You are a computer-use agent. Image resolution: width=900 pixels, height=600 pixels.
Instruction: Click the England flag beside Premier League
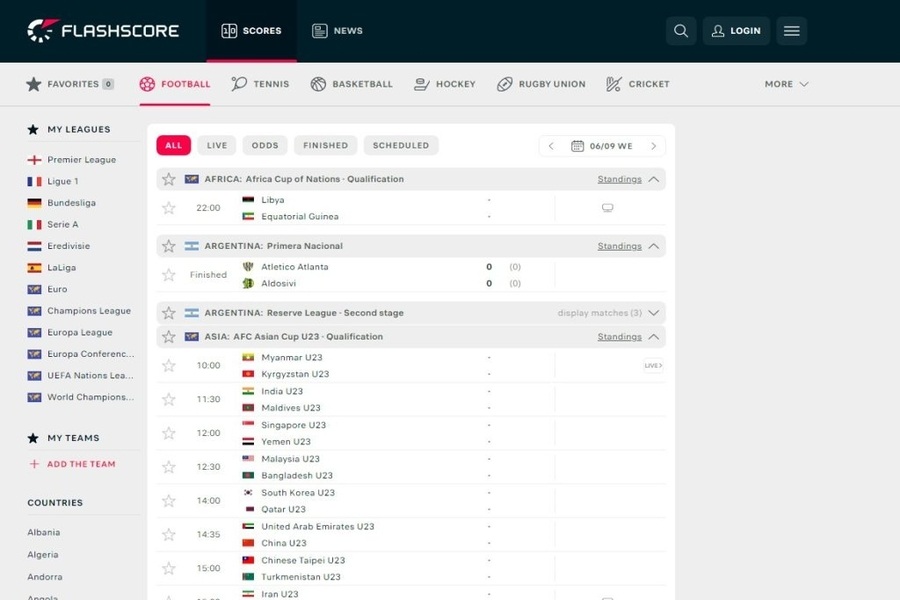tap(34, 160)
